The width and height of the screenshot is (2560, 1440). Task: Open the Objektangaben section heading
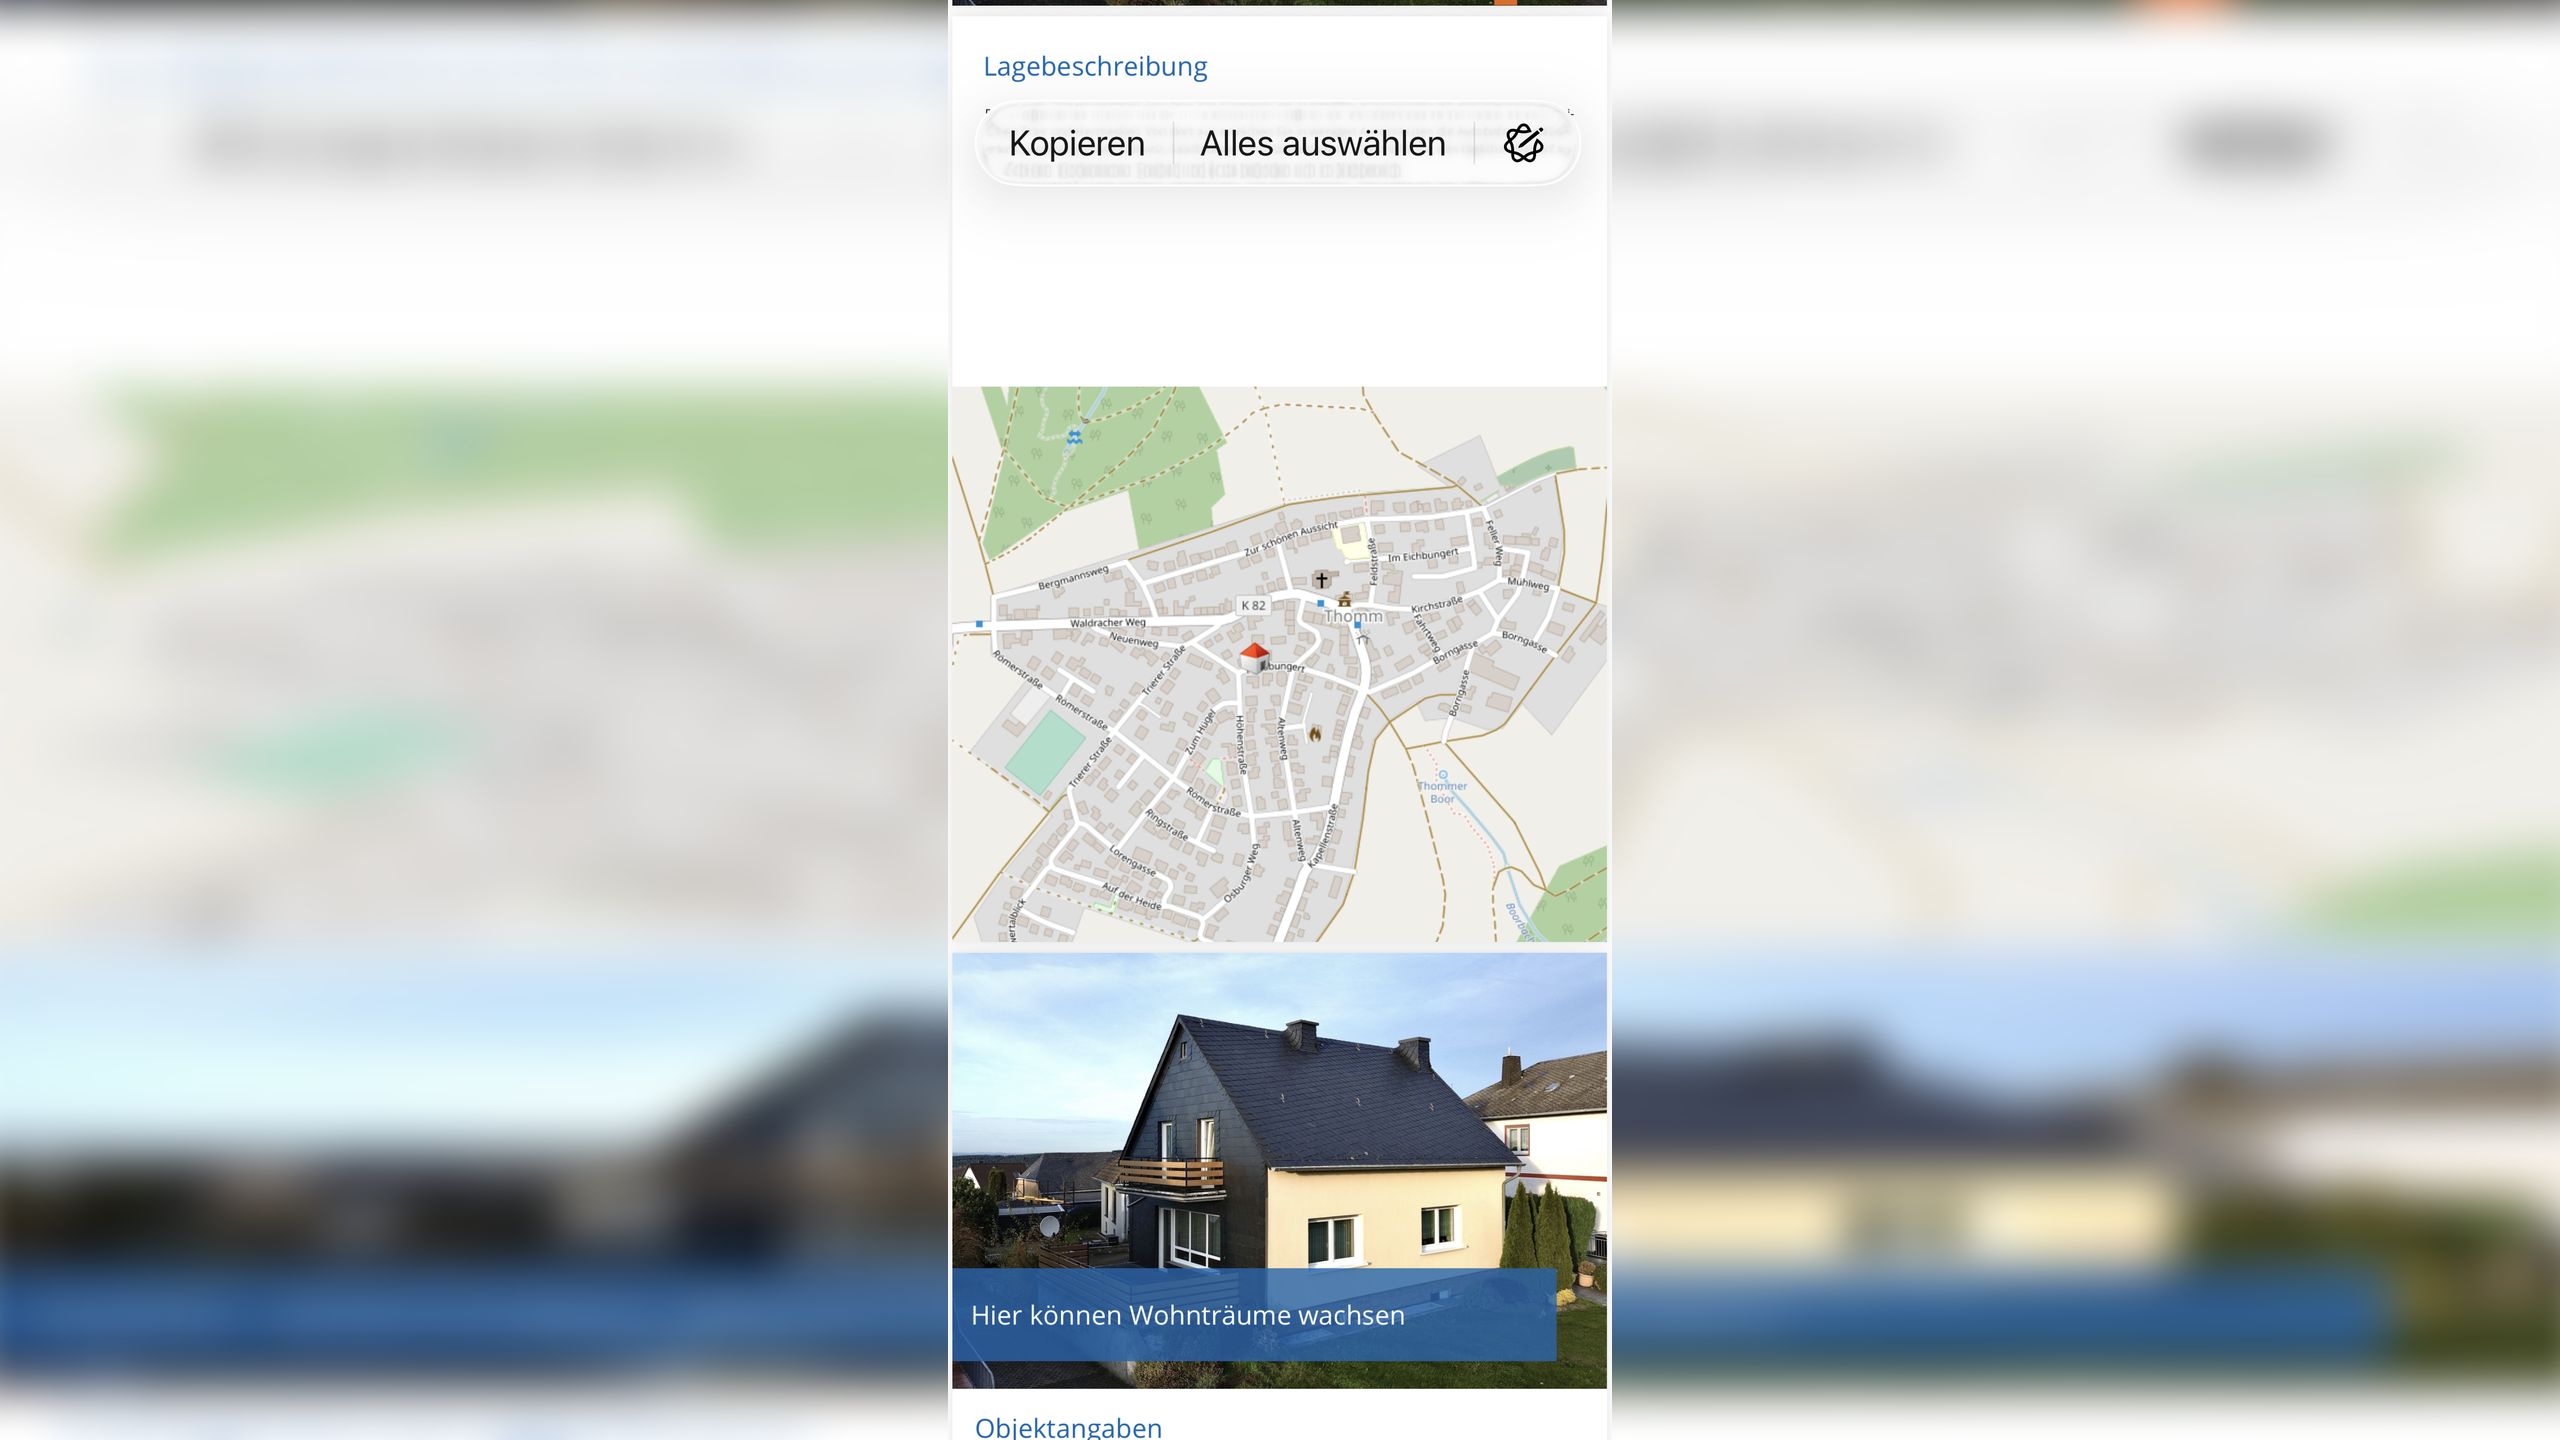[x=1068, y=1427]
